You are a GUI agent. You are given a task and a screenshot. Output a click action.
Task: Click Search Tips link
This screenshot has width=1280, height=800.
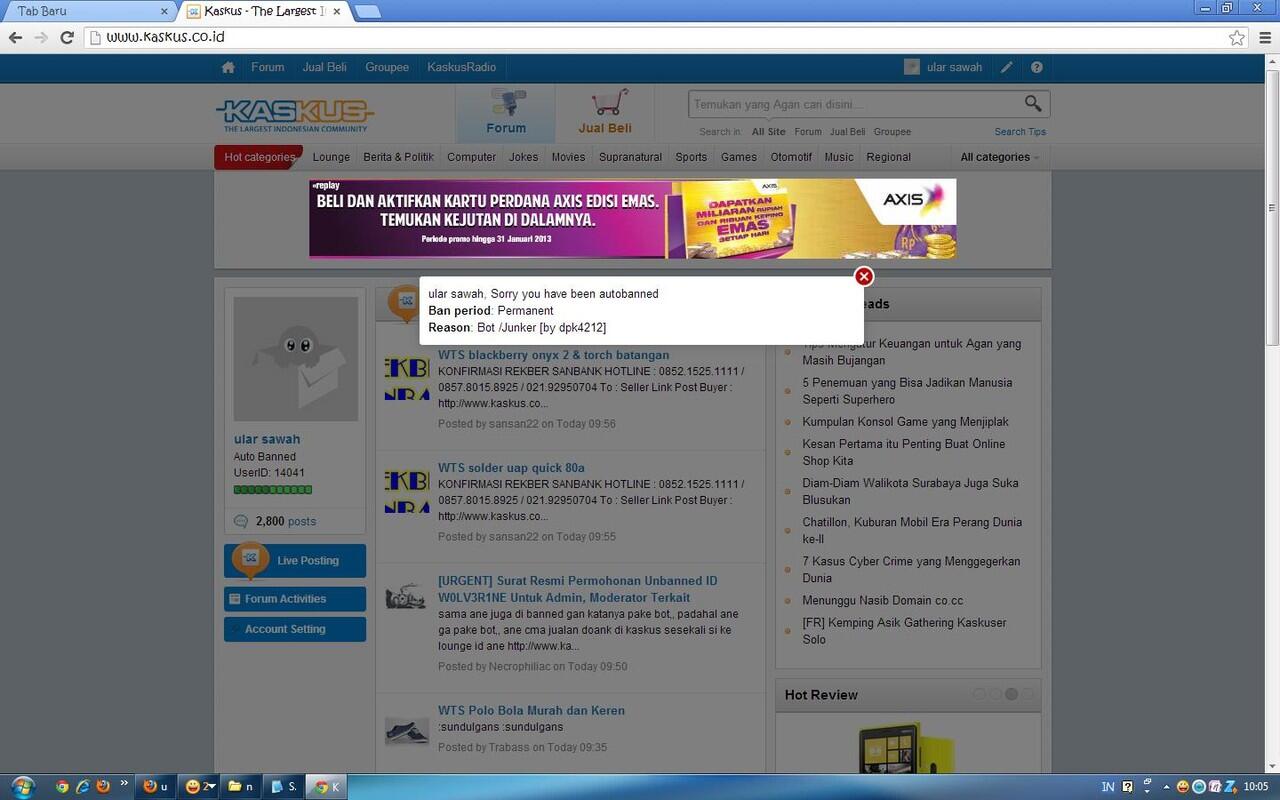(x=1020, y=131)
